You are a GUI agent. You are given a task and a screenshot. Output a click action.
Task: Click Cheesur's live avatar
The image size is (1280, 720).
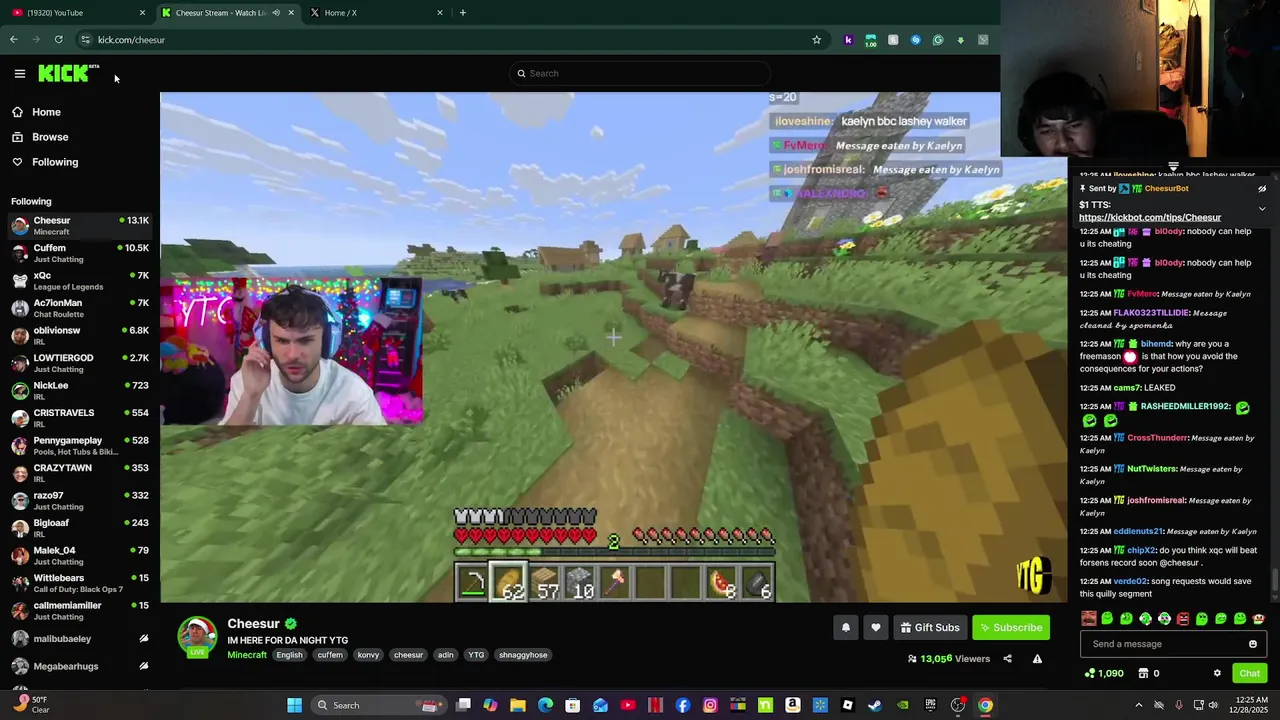(197, 637)
